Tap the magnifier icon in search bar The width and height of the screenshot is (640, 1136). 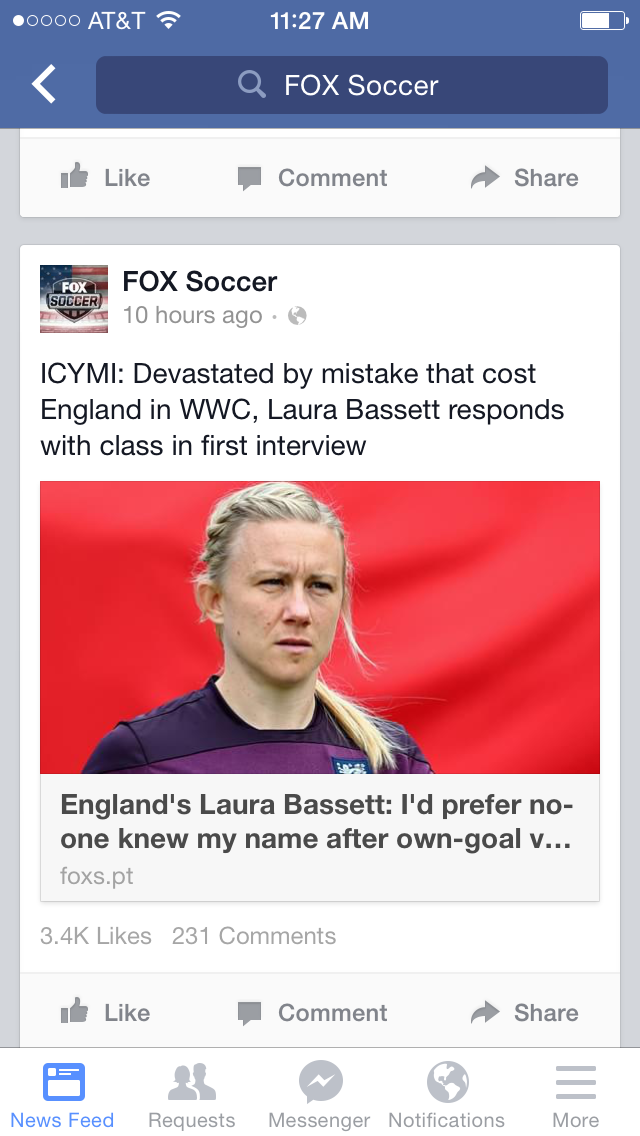(252, 85)
